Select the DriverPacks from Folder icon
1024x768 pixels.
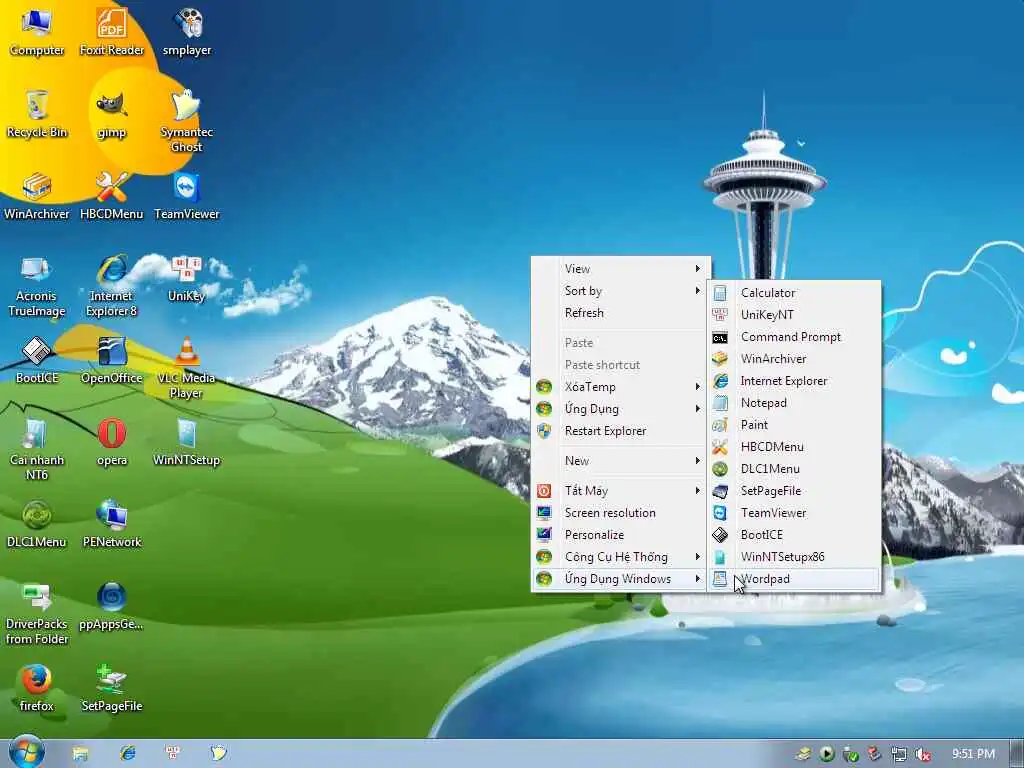pyautogui.click(x=37, y=614)
